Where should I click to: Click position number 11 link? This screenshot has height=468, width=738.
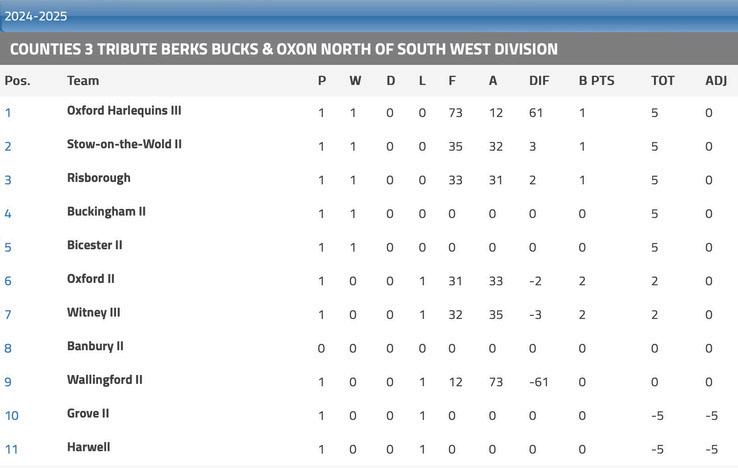tap(11, 449)
